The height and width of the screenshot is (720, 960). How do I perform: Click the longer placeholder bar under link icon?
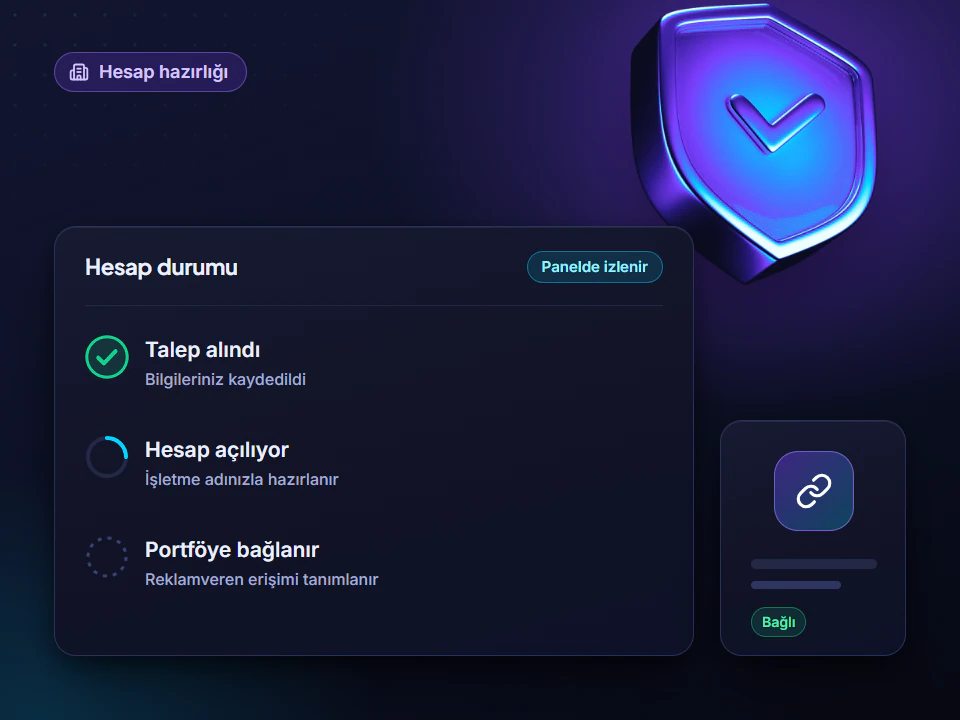click(814, 564)
